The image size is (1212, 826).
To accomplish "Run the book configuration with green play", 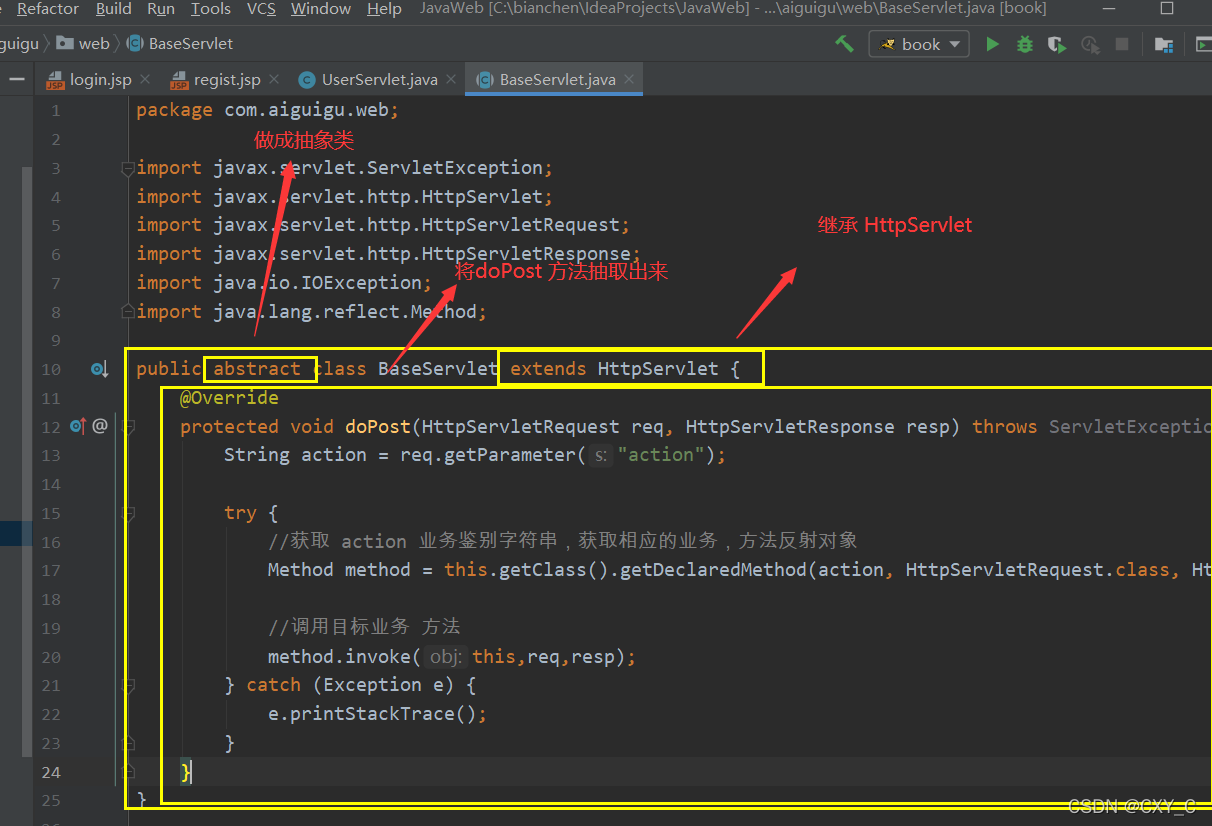I will (x=992, y=44).
